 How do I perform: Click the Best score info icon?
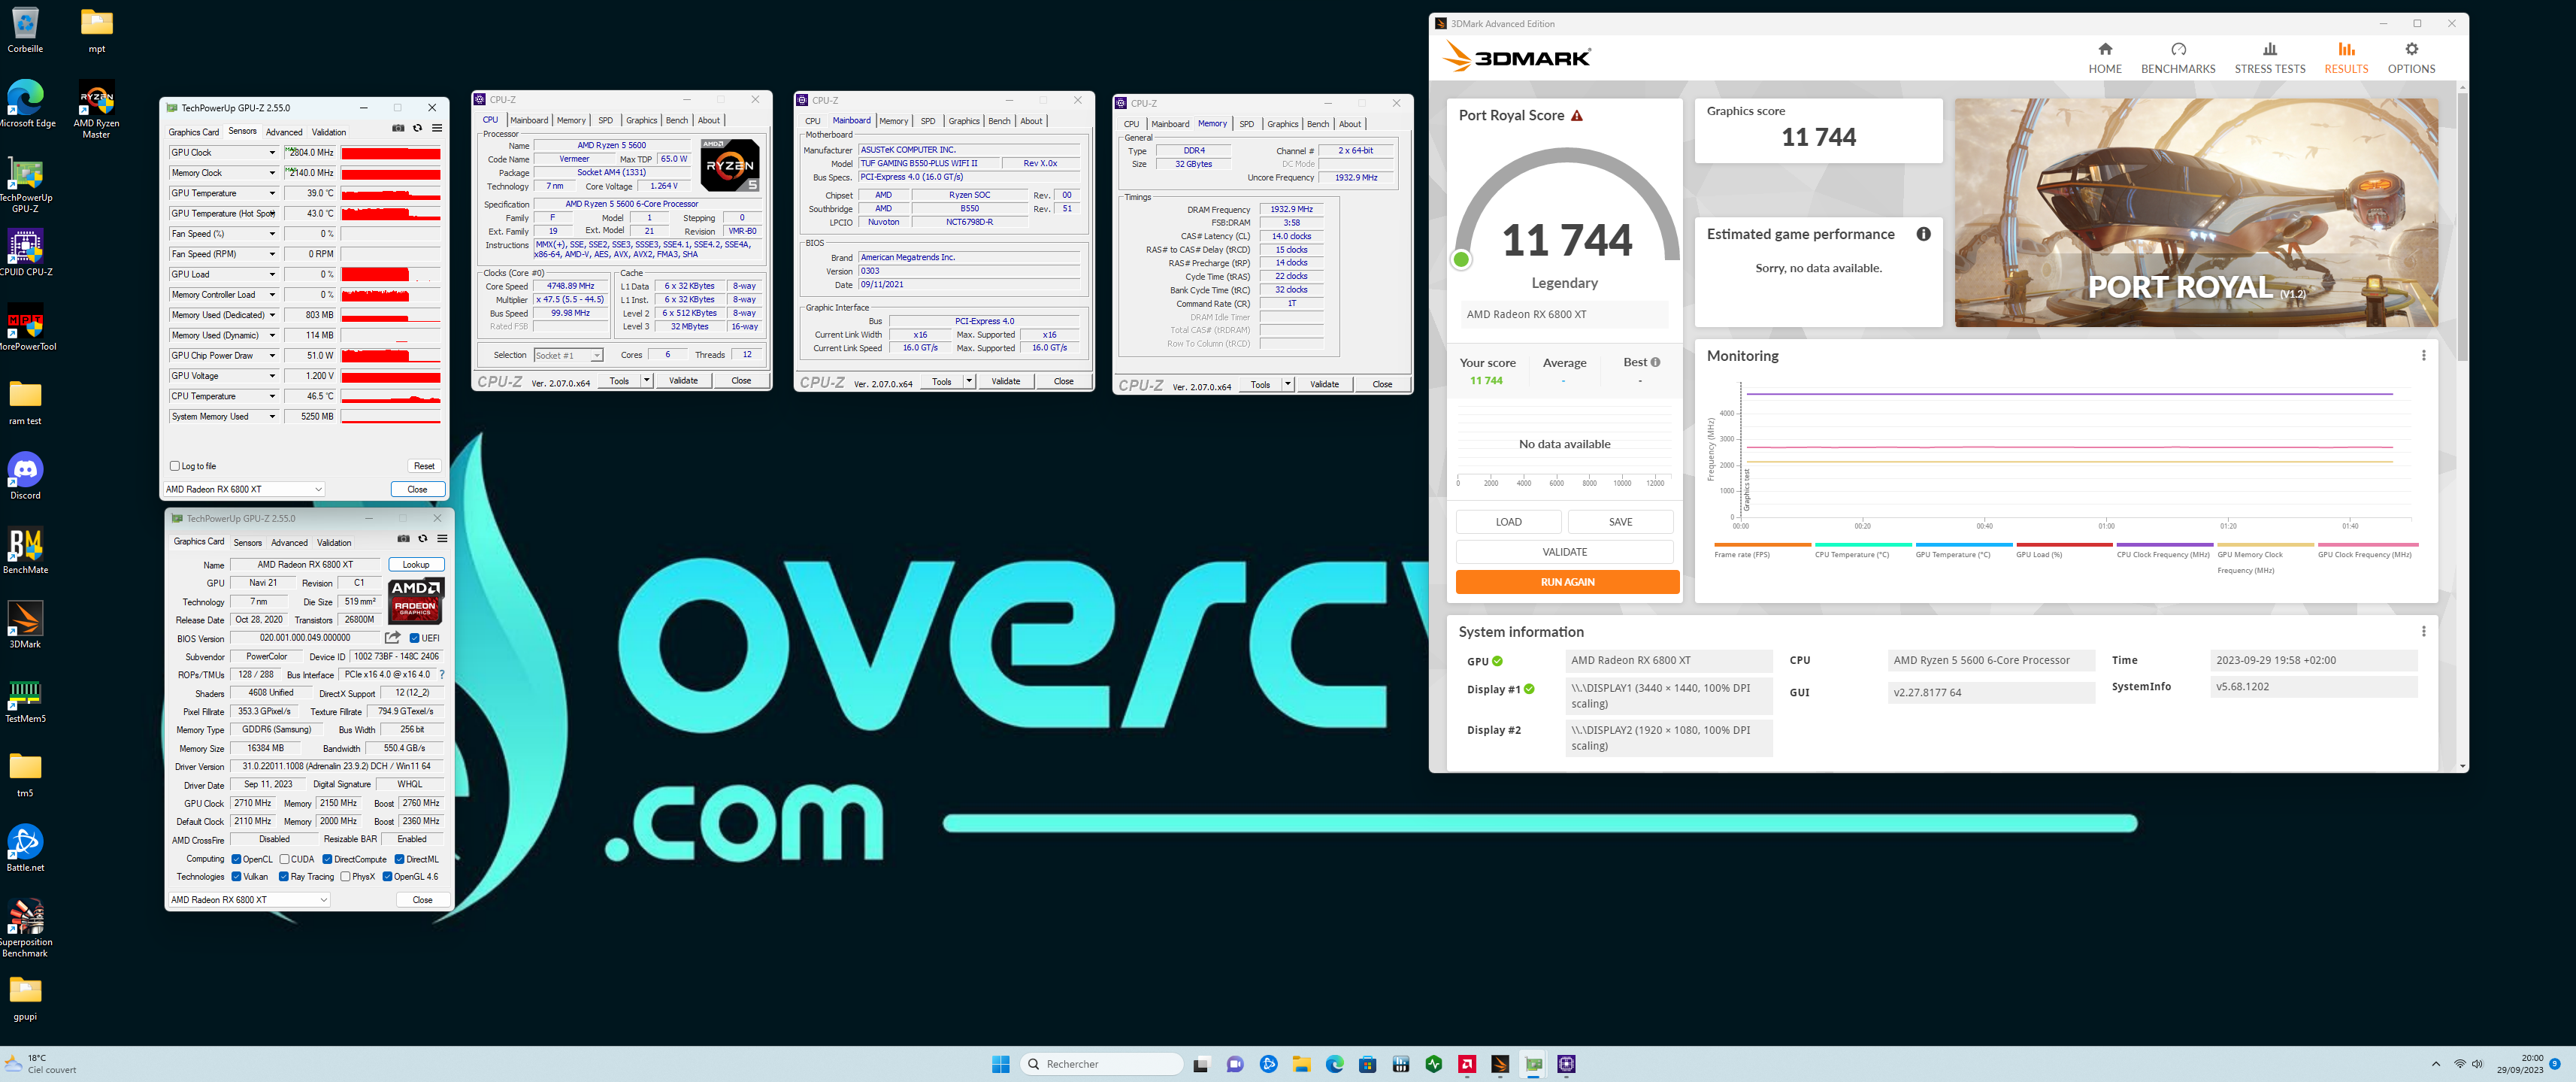tap(1655, 362)
